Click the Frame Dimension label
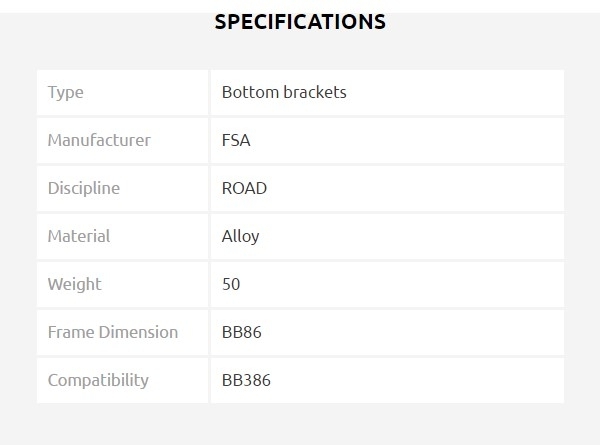Screen dimensions: 600x445 click(x=113, y=332)
